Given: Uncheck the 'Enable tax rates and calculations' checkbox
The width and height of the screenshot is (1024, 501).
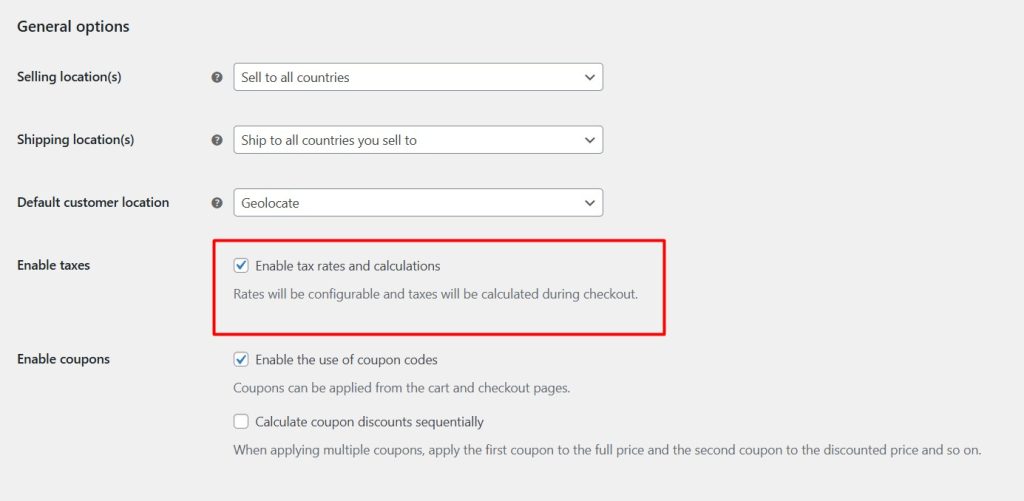Looking at the screenshot, I should coord(241,266).
